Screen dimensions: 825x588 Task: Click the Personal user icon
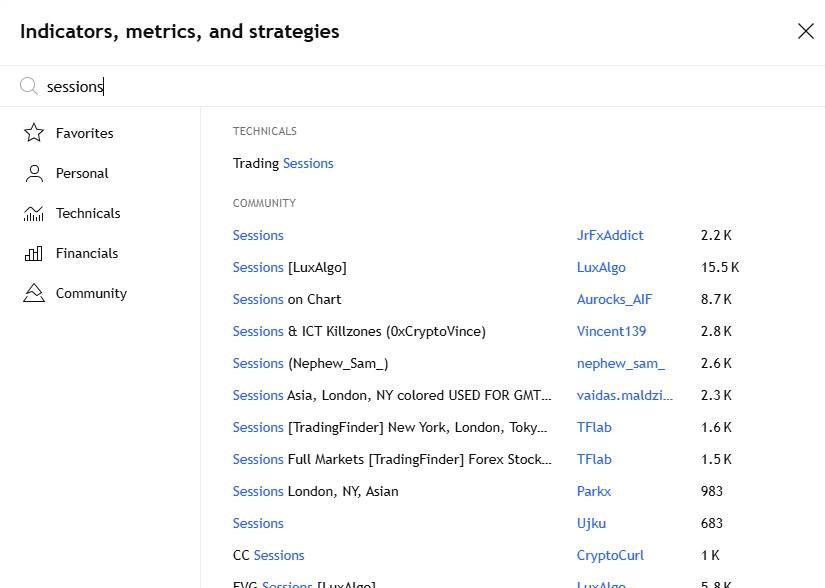click(x=34, y=173)
